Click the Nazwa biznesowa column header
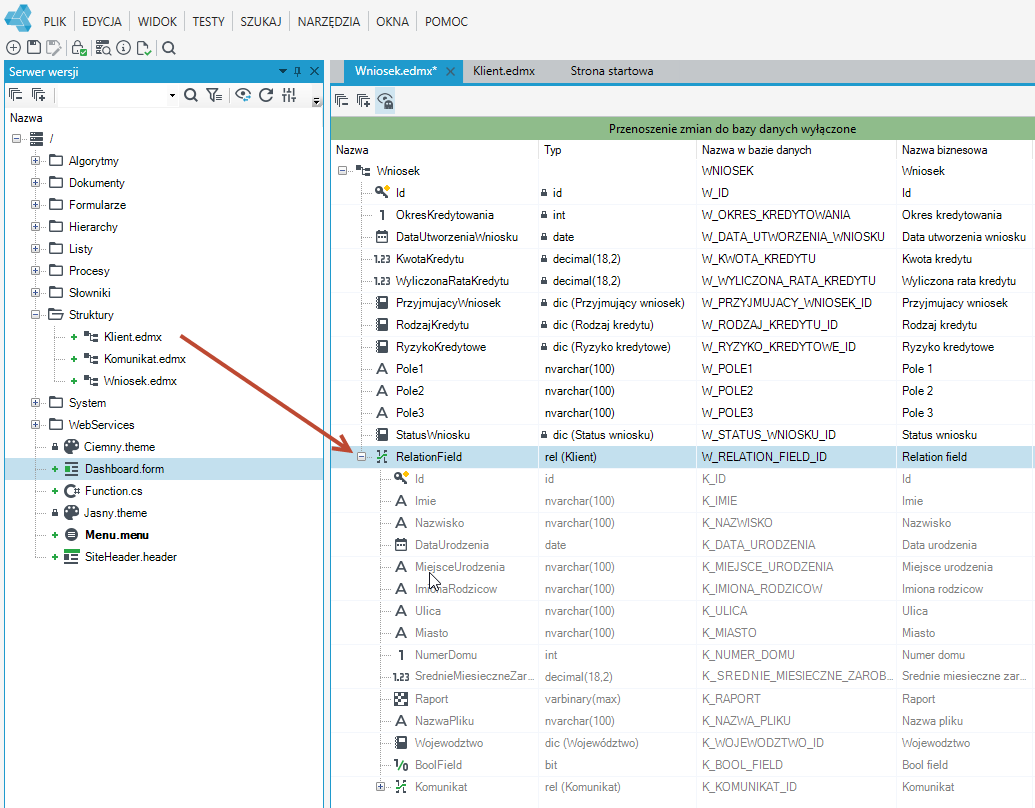The image size is (1035, 808). (x=964, y=150)
